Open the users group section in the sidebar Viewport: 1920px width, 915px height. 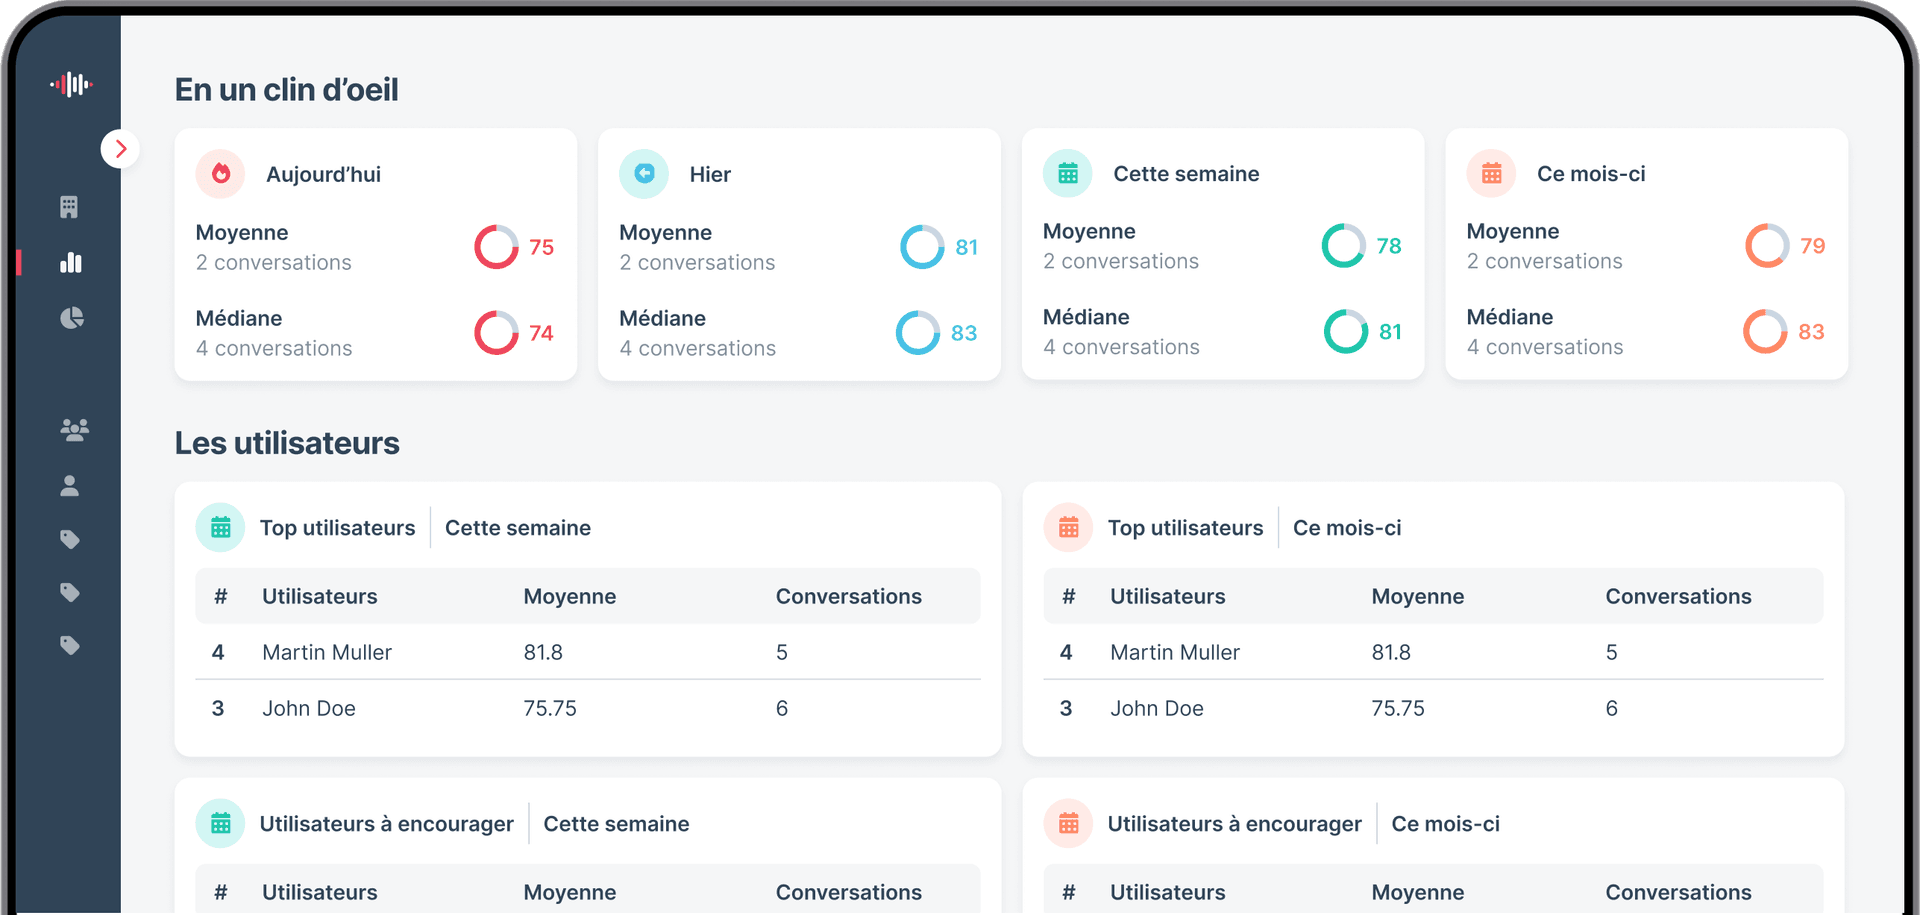point(71,430)
